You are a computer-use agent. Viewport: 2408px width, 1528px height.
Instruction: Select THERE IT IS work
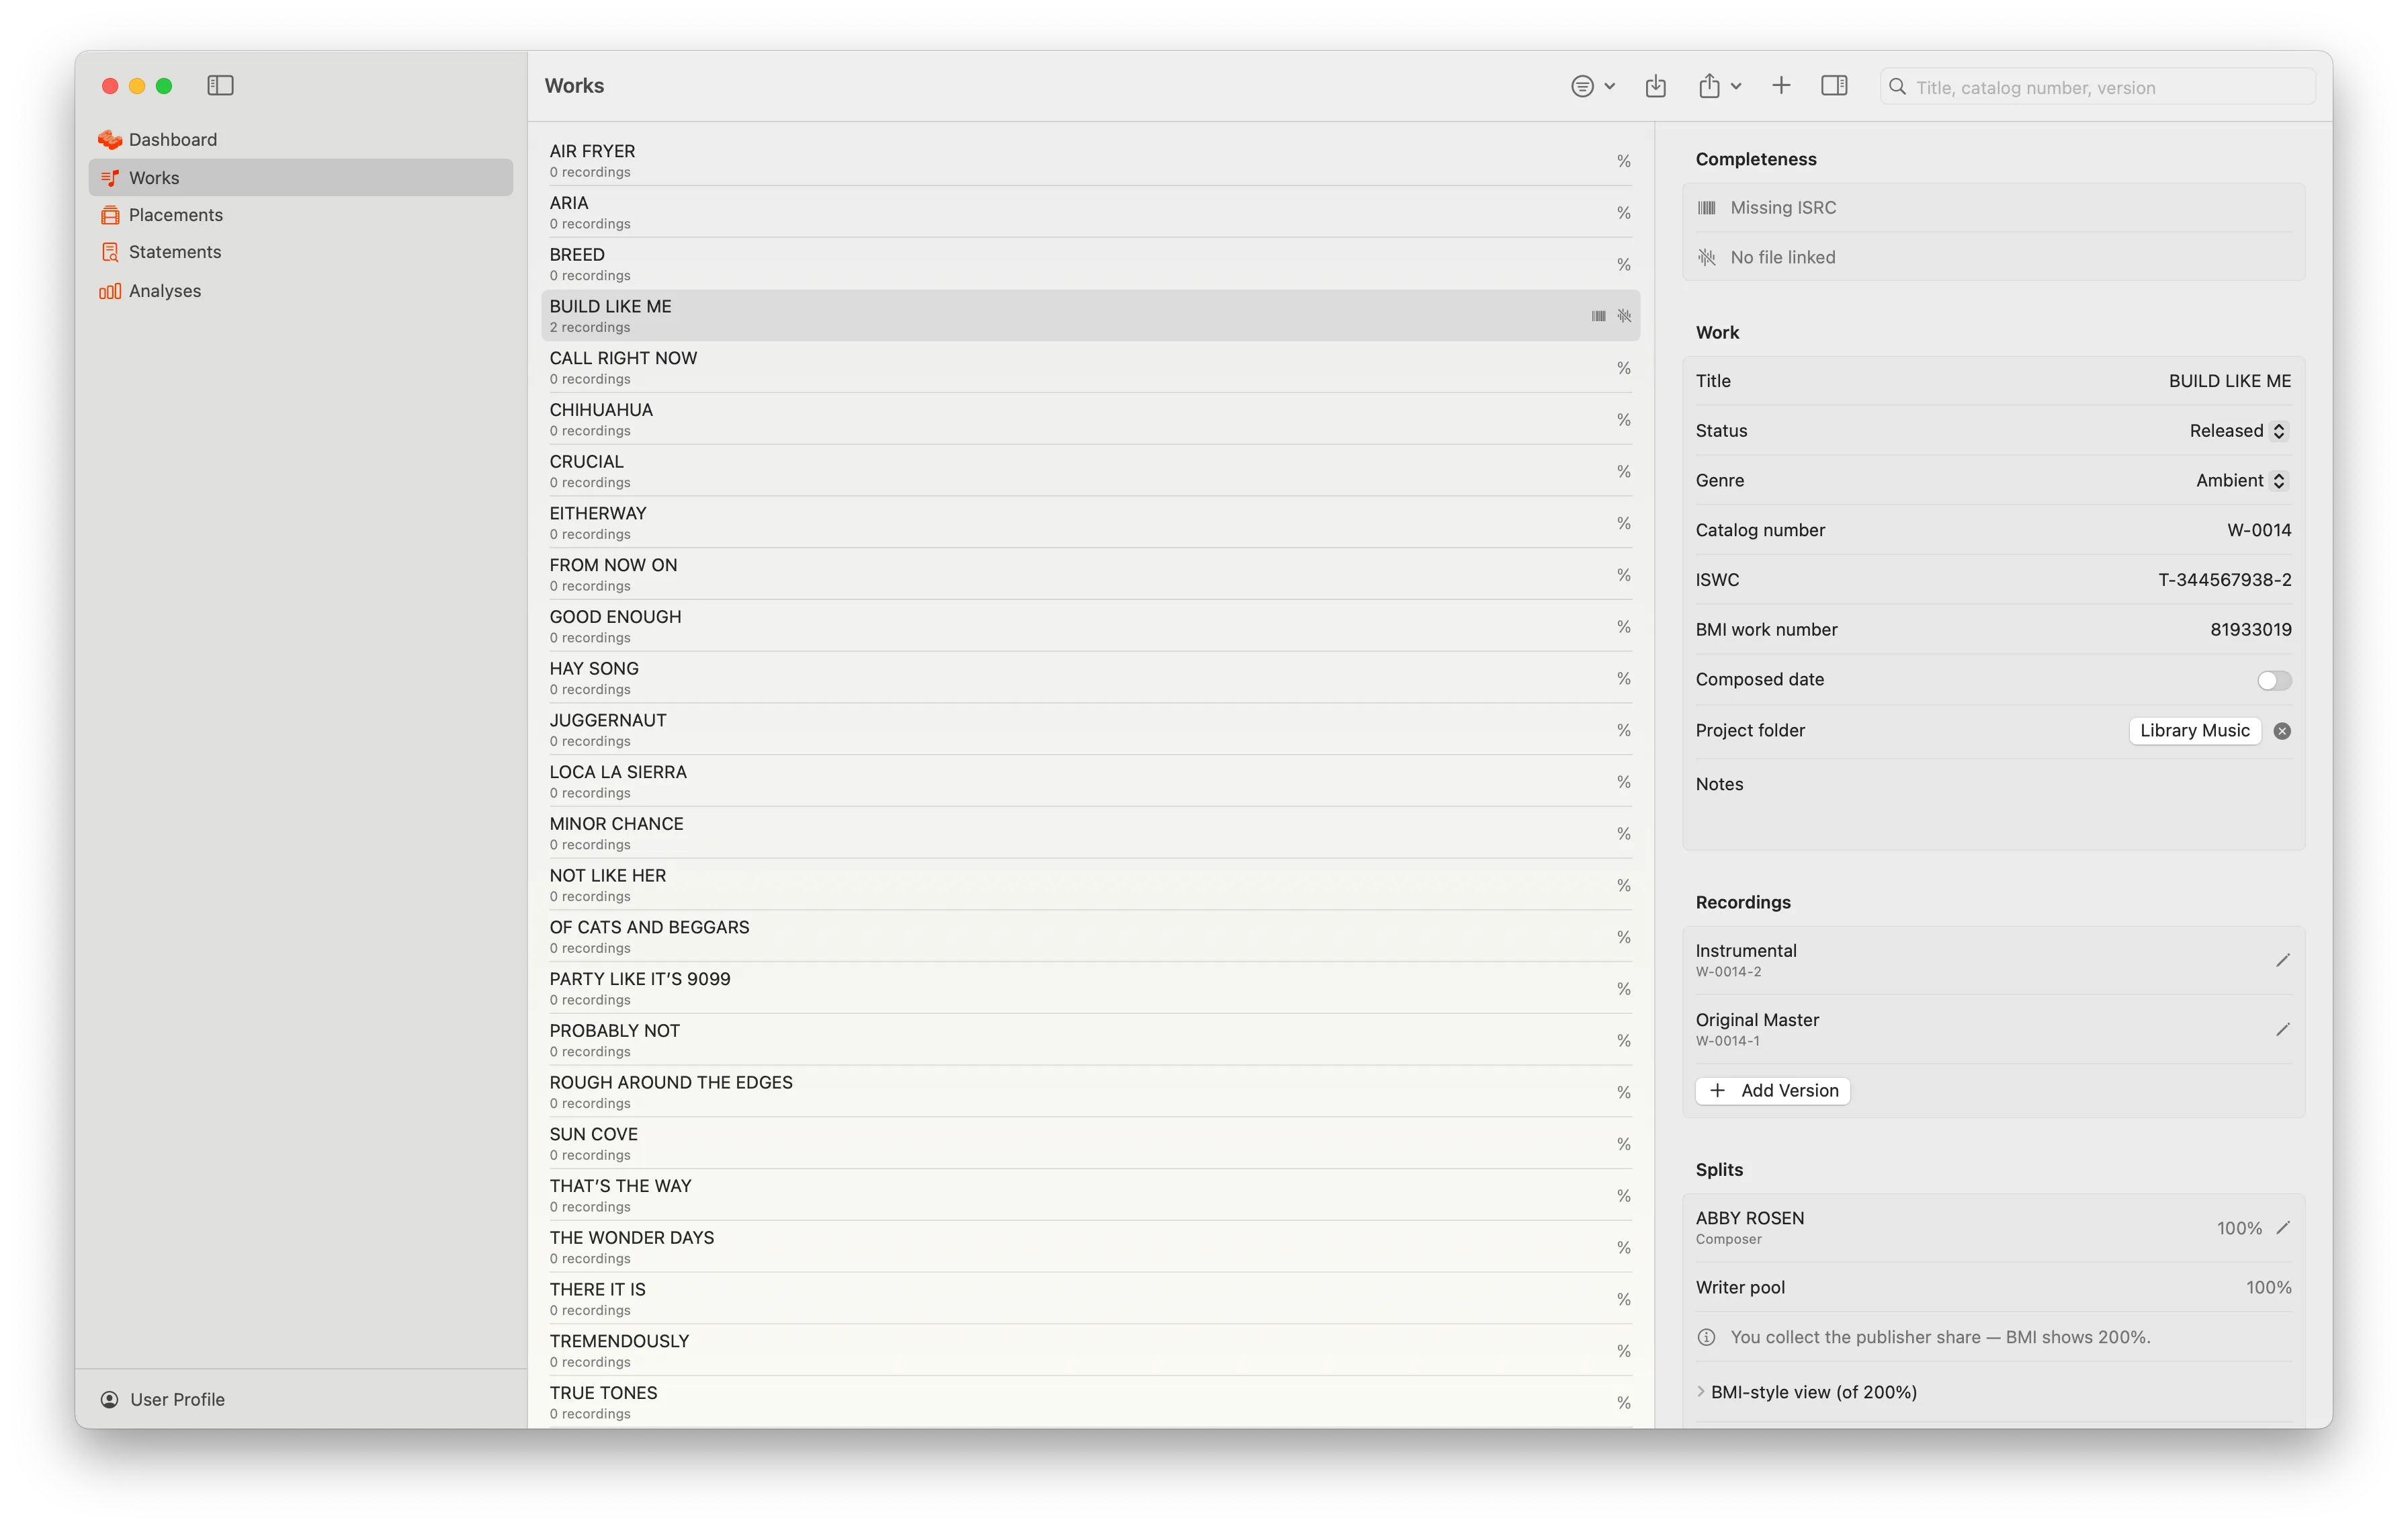tap(1090, 1299)
